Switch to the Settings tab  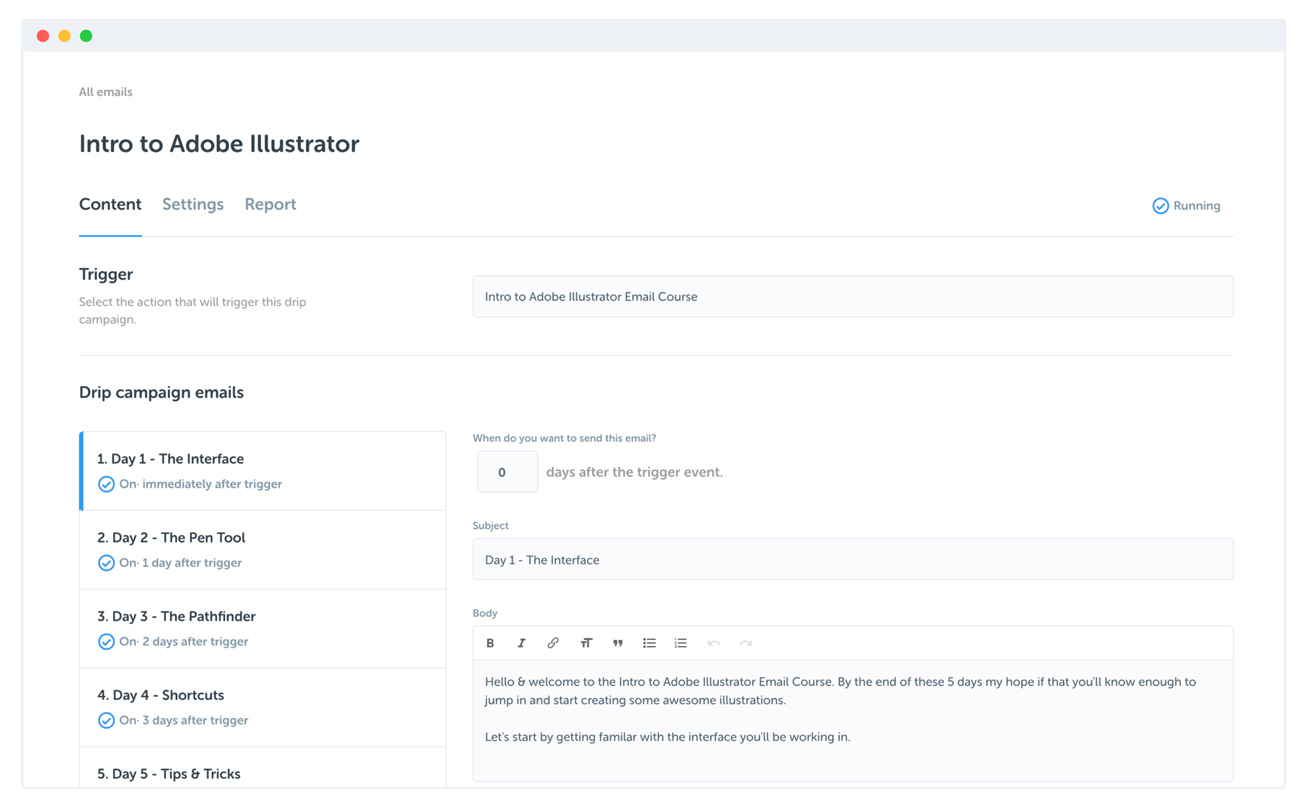point(193,204)
